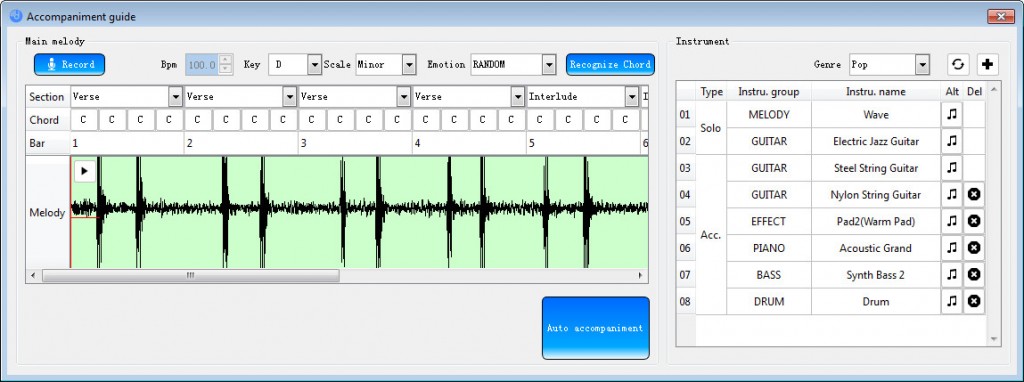Screen dimensions: 1024x382
Task: Click Alt note icon for Acoustic Grand
Action: pyautogui.click(x=952, y=248)
